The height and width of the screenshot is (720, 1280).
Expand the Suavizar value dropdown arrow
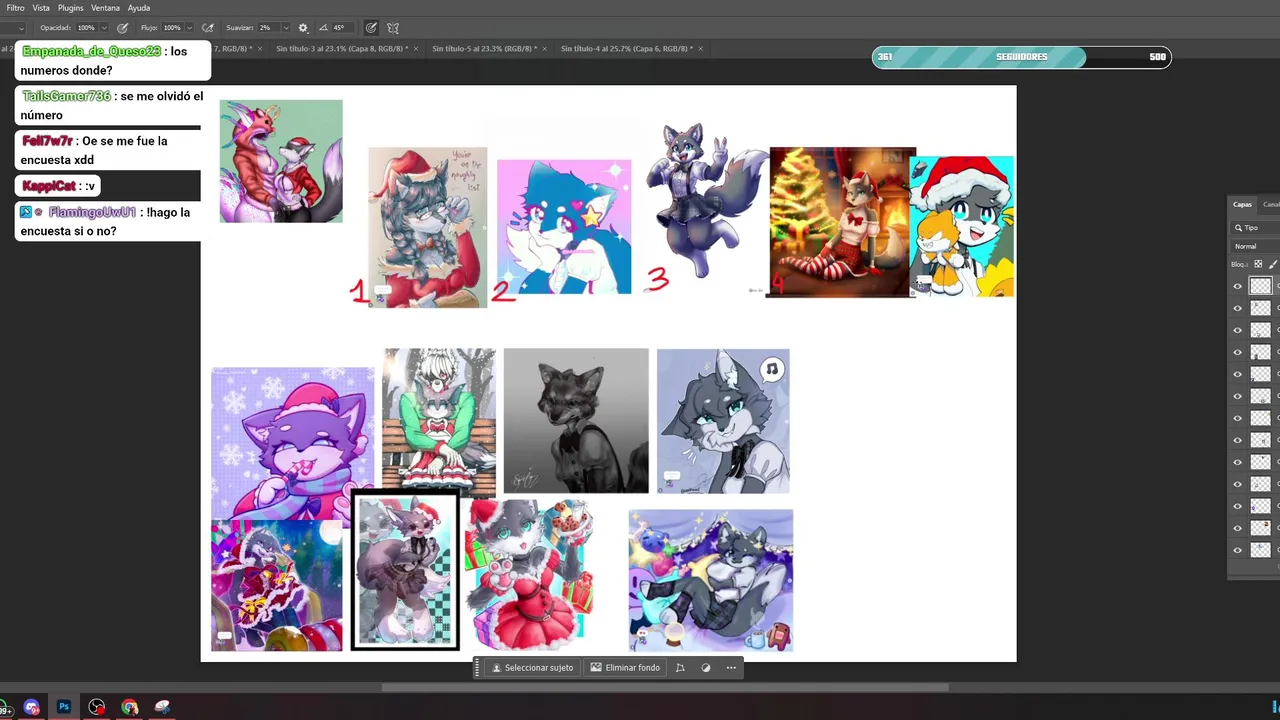tap(286, 28)
